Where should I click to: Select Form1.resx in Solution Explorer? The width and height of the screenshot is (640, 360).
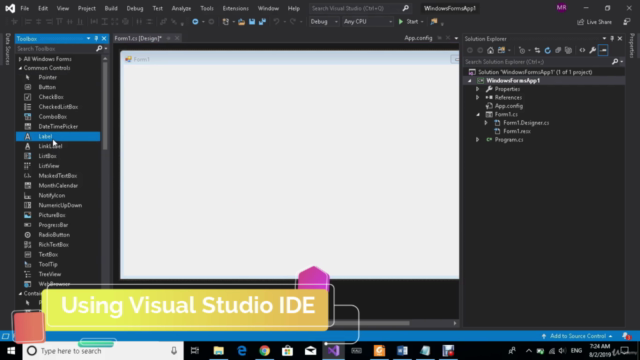pyautogui.click(x=517, y=131)
